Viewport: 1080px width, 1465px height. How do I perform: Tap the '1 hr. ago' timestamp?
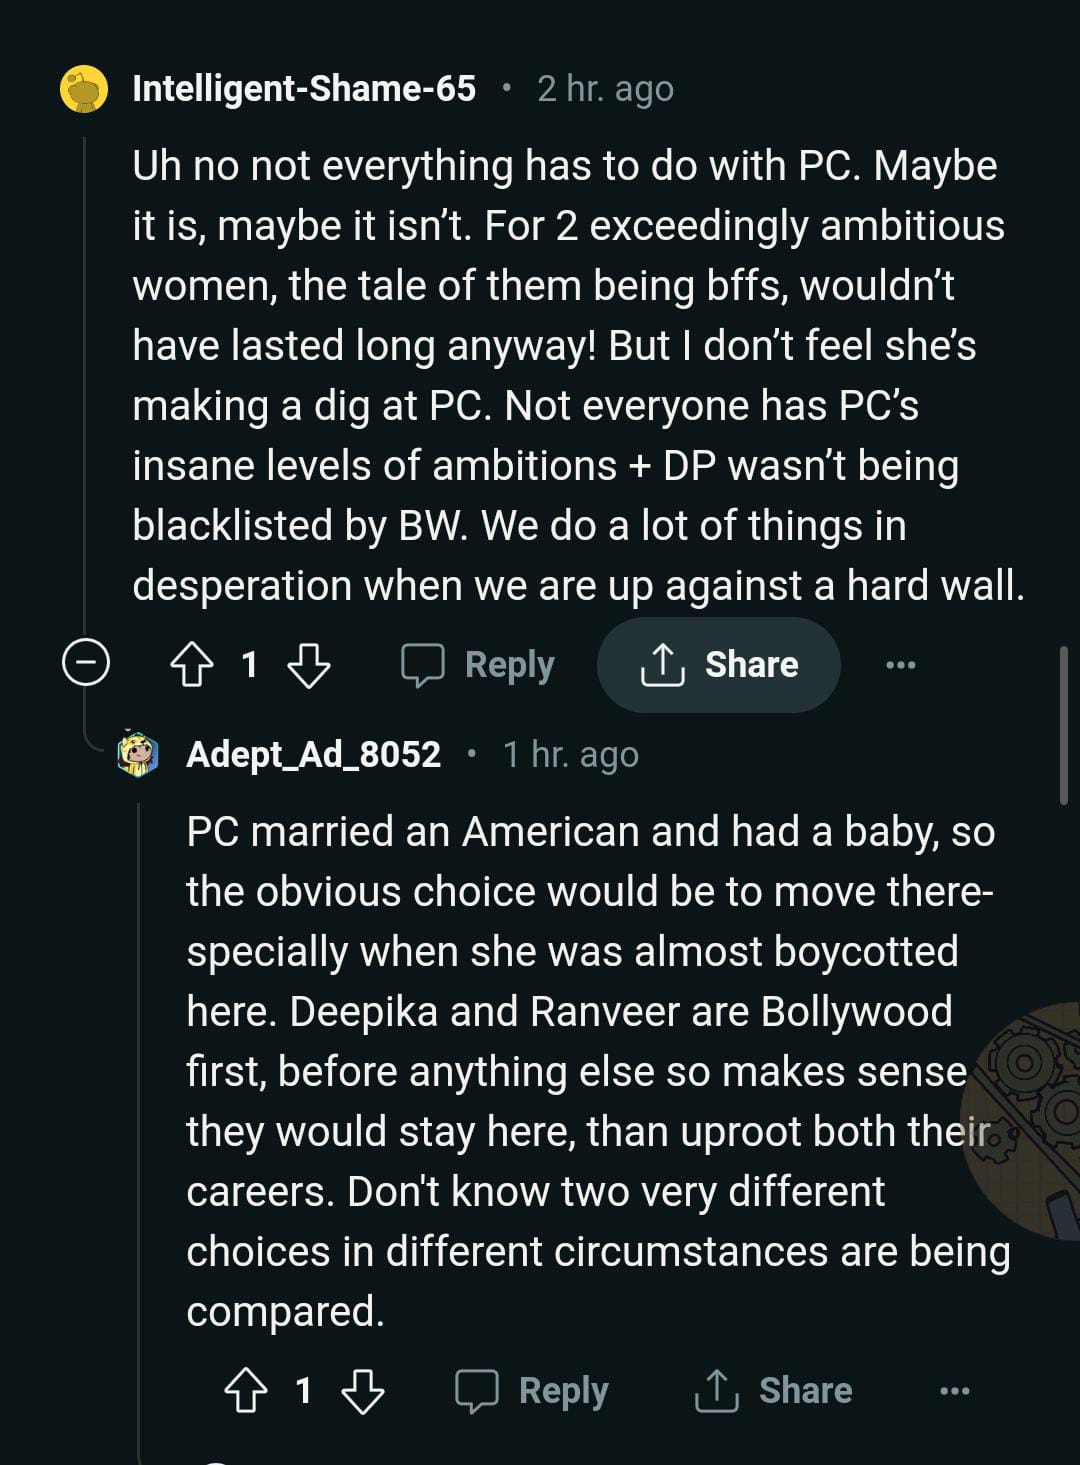point(570,755)
